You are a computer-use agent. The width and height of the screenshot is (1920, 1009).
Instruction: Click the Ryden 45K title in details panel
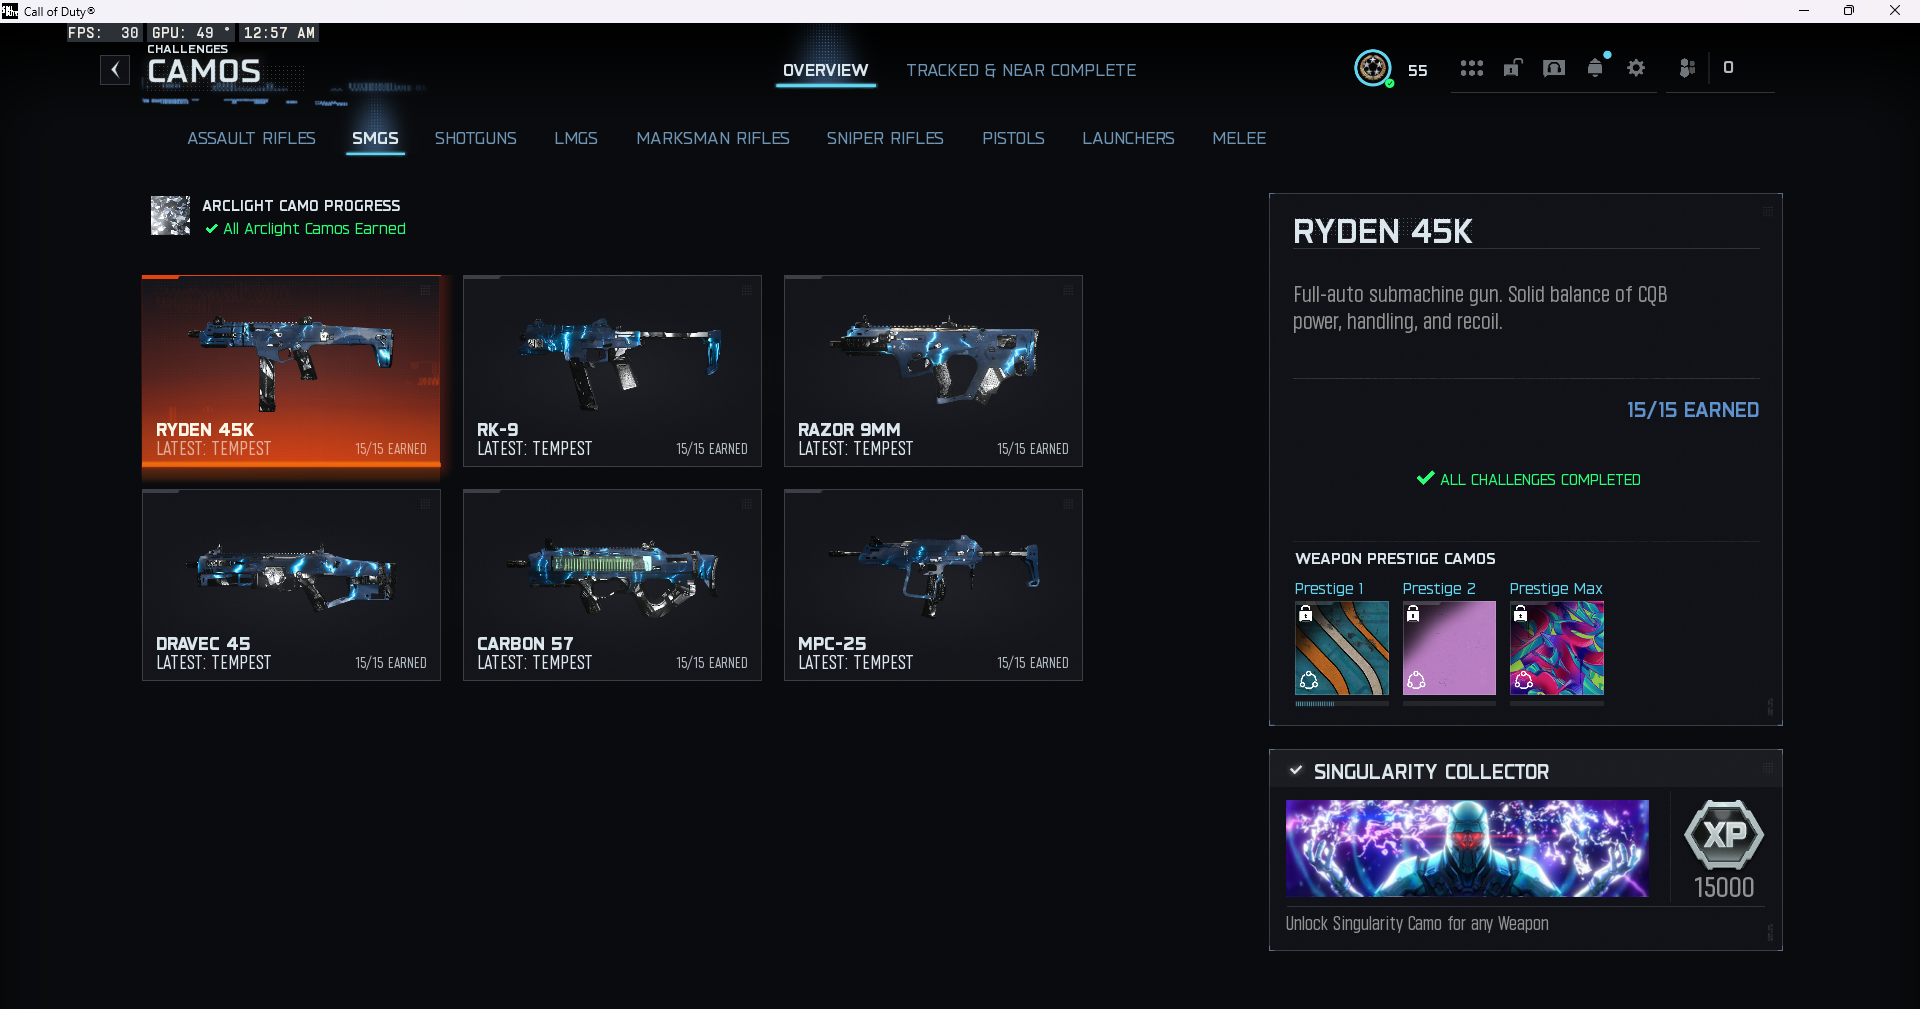[1383, 231]
